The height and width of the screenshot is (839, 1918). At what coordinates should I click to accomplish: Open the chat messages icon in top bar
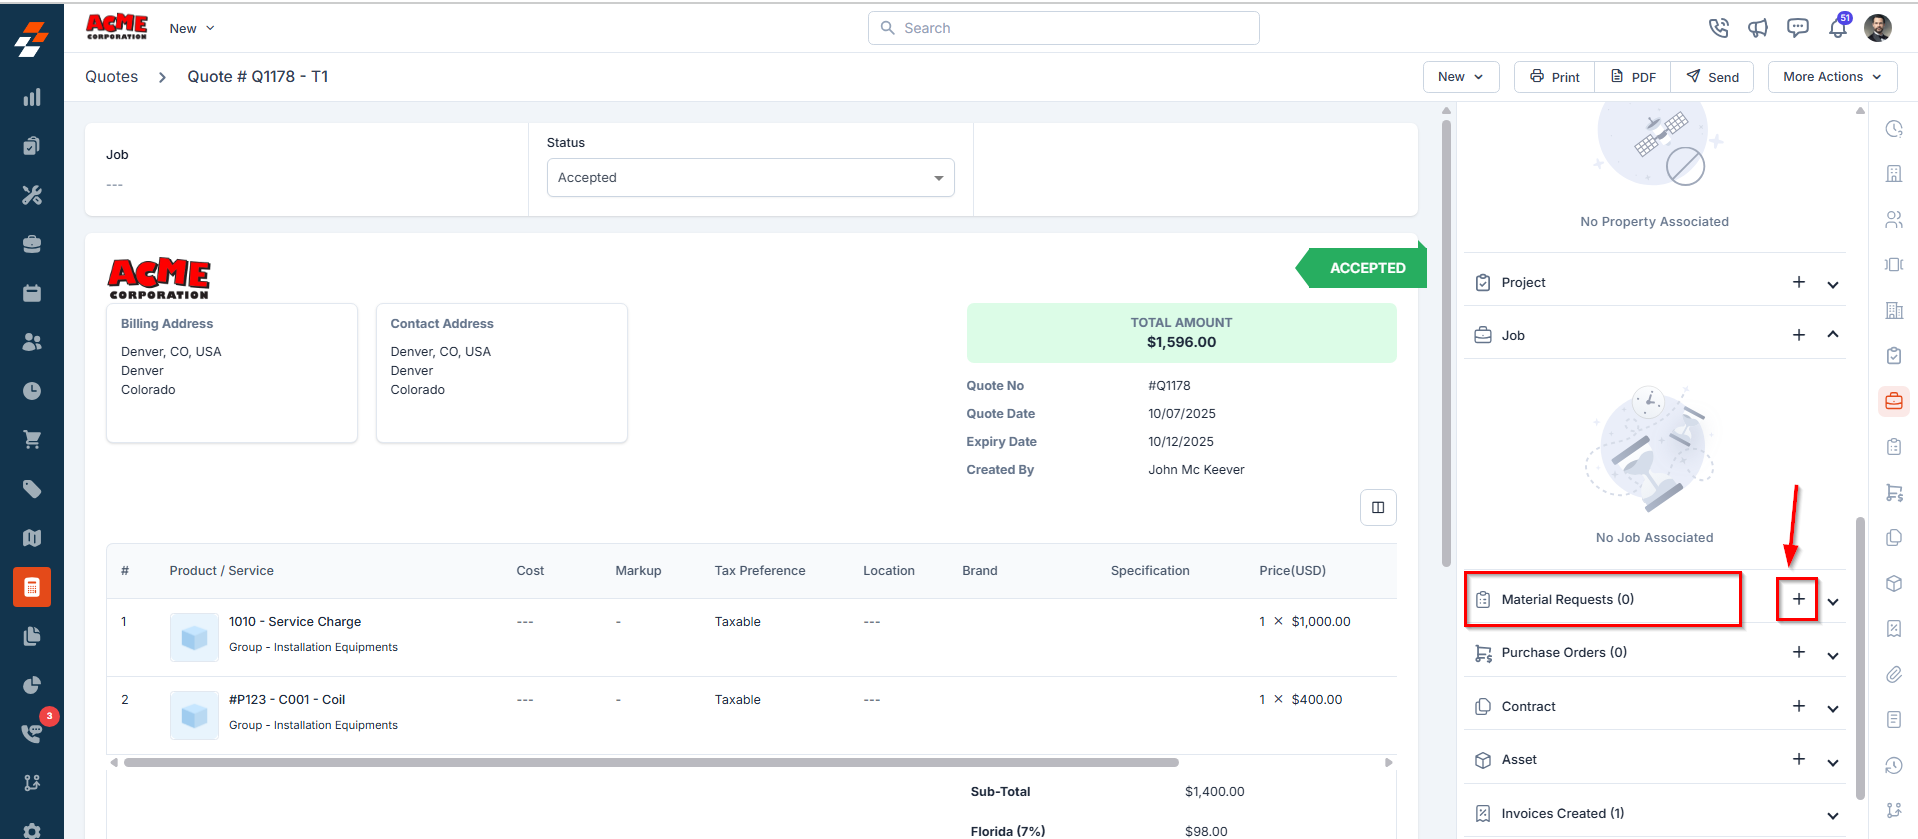pos(1798,28)
